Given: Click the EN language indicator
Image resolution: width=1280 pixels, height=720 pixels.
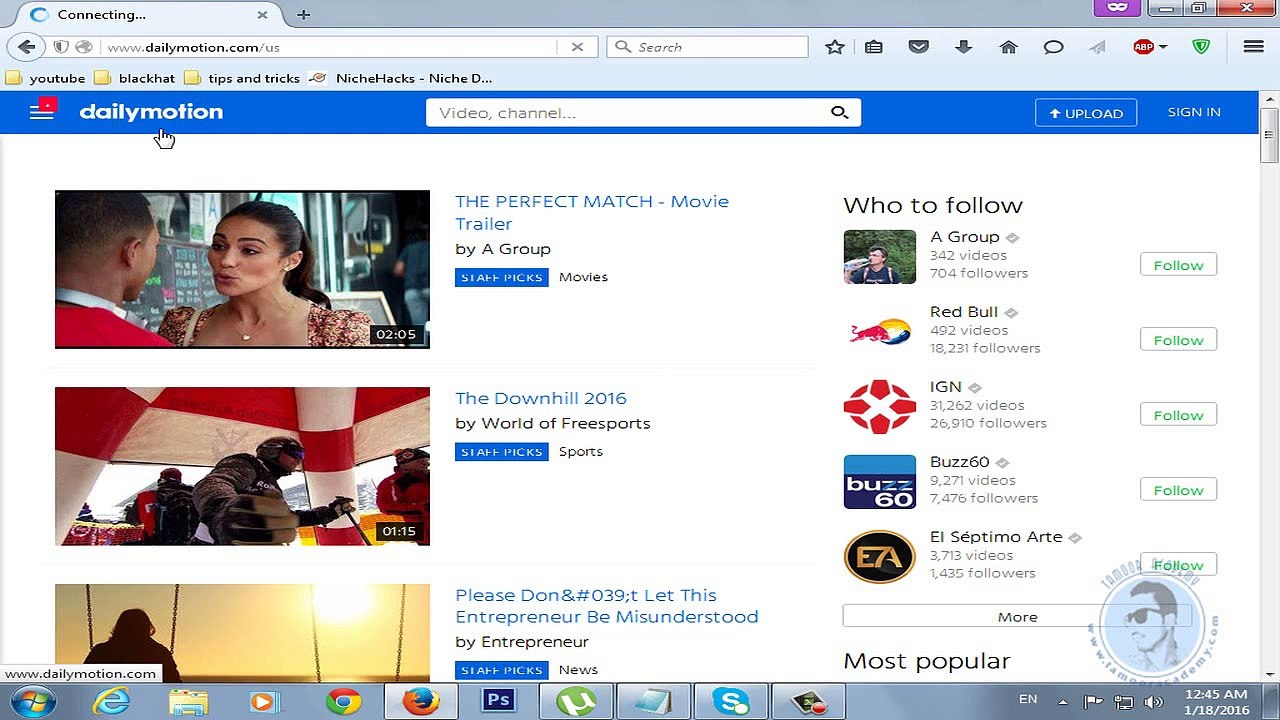Looking at the screenshot, I should [1028, 700].
